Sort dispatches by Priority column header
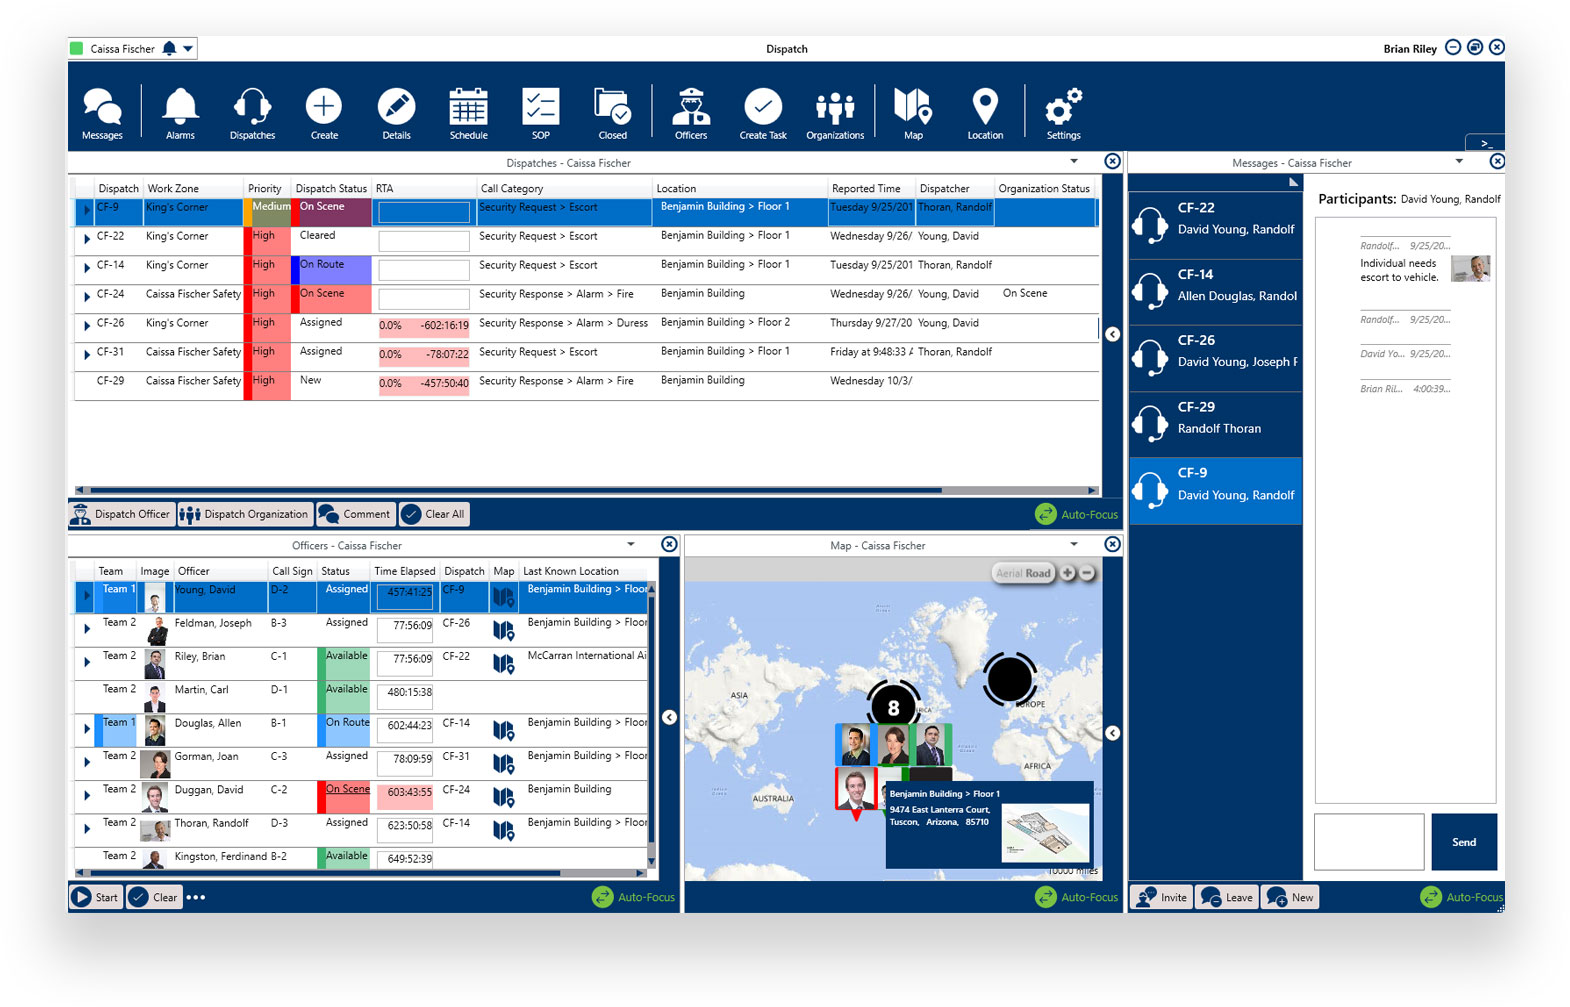Viewport: 1570px width, 1007px height. pos(265,188)
